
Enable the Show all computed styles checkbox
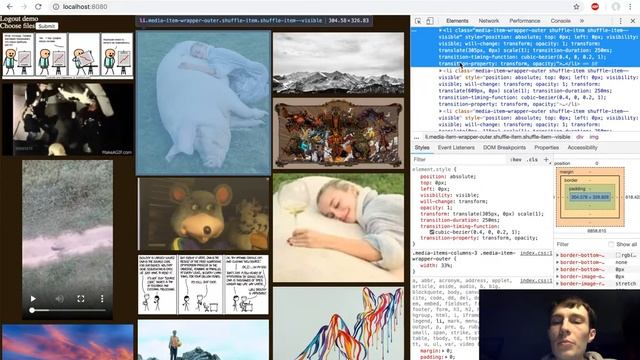(611, 244)
